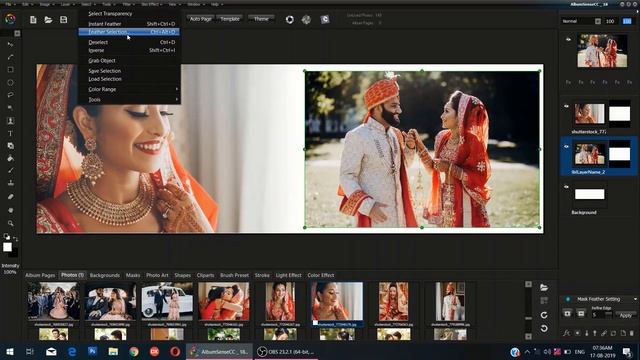This screenshot has height=360, width=640.
Task: Choose Feather Selection from the menu
Action: pos(129,32)
